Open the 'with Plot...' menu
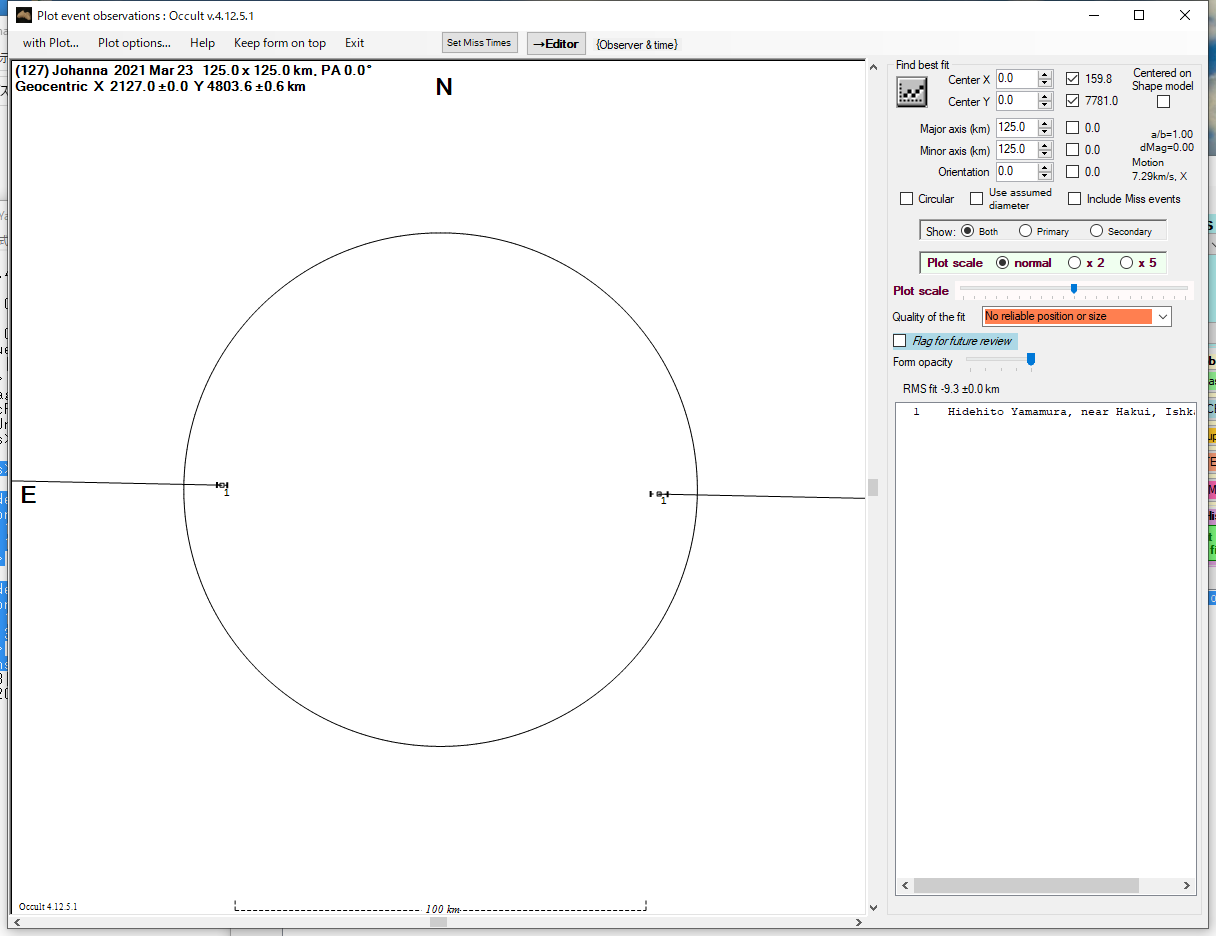 pyautogui.click(x=50, y=43)
